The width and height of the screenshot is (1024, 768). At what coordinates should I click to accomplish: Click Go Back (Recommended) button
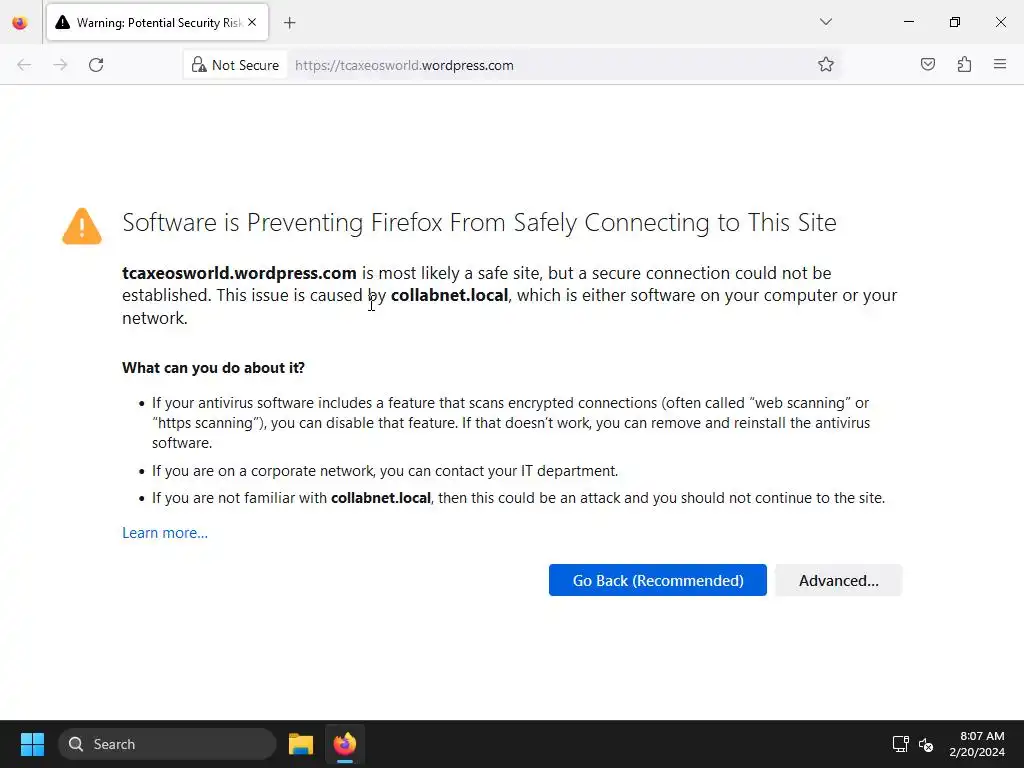(x=658, y=580)
